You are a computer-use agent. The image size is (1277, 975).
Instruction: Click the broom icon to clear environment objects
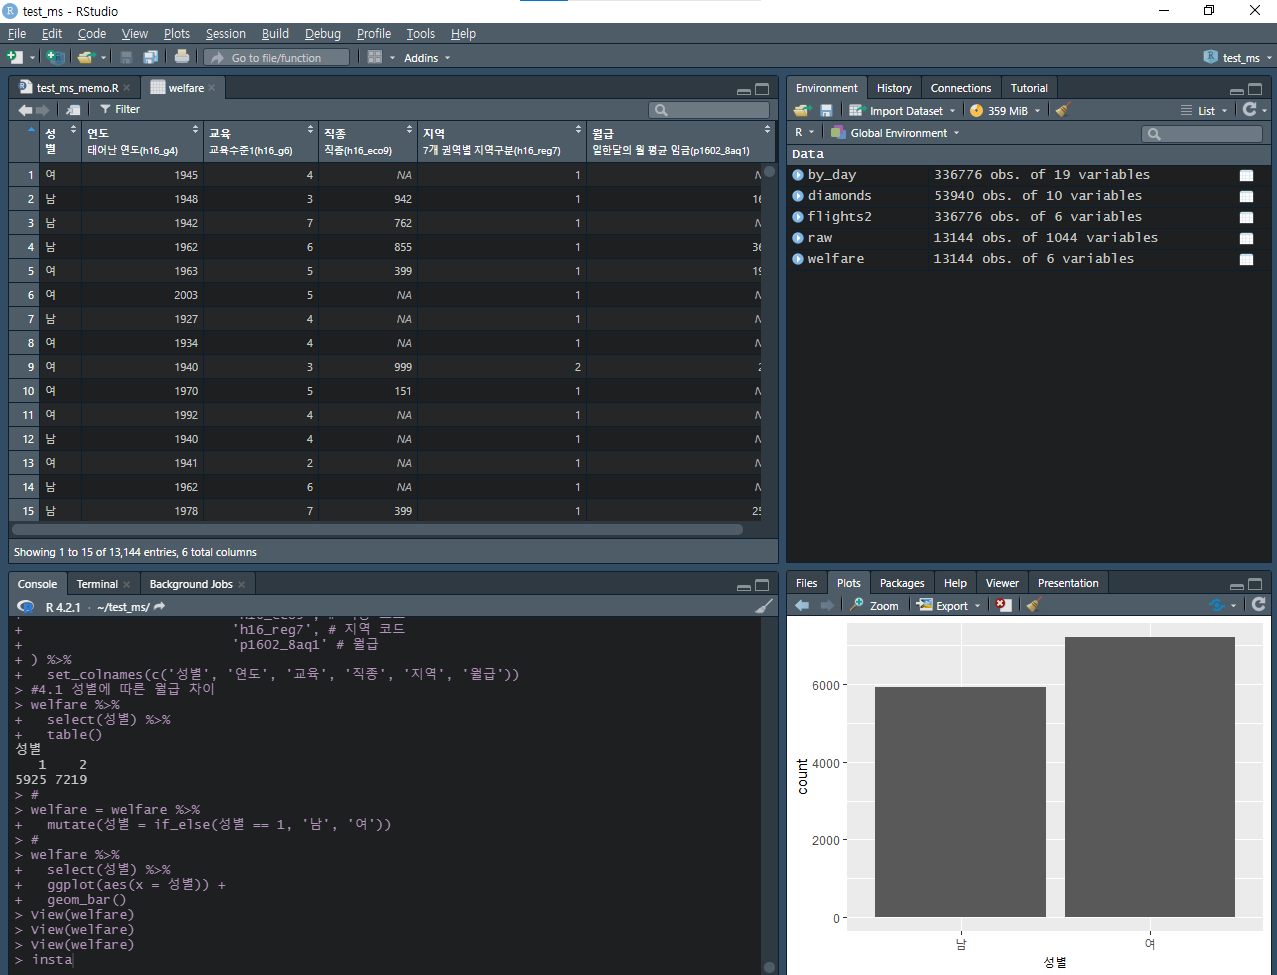click(1062, 110)
